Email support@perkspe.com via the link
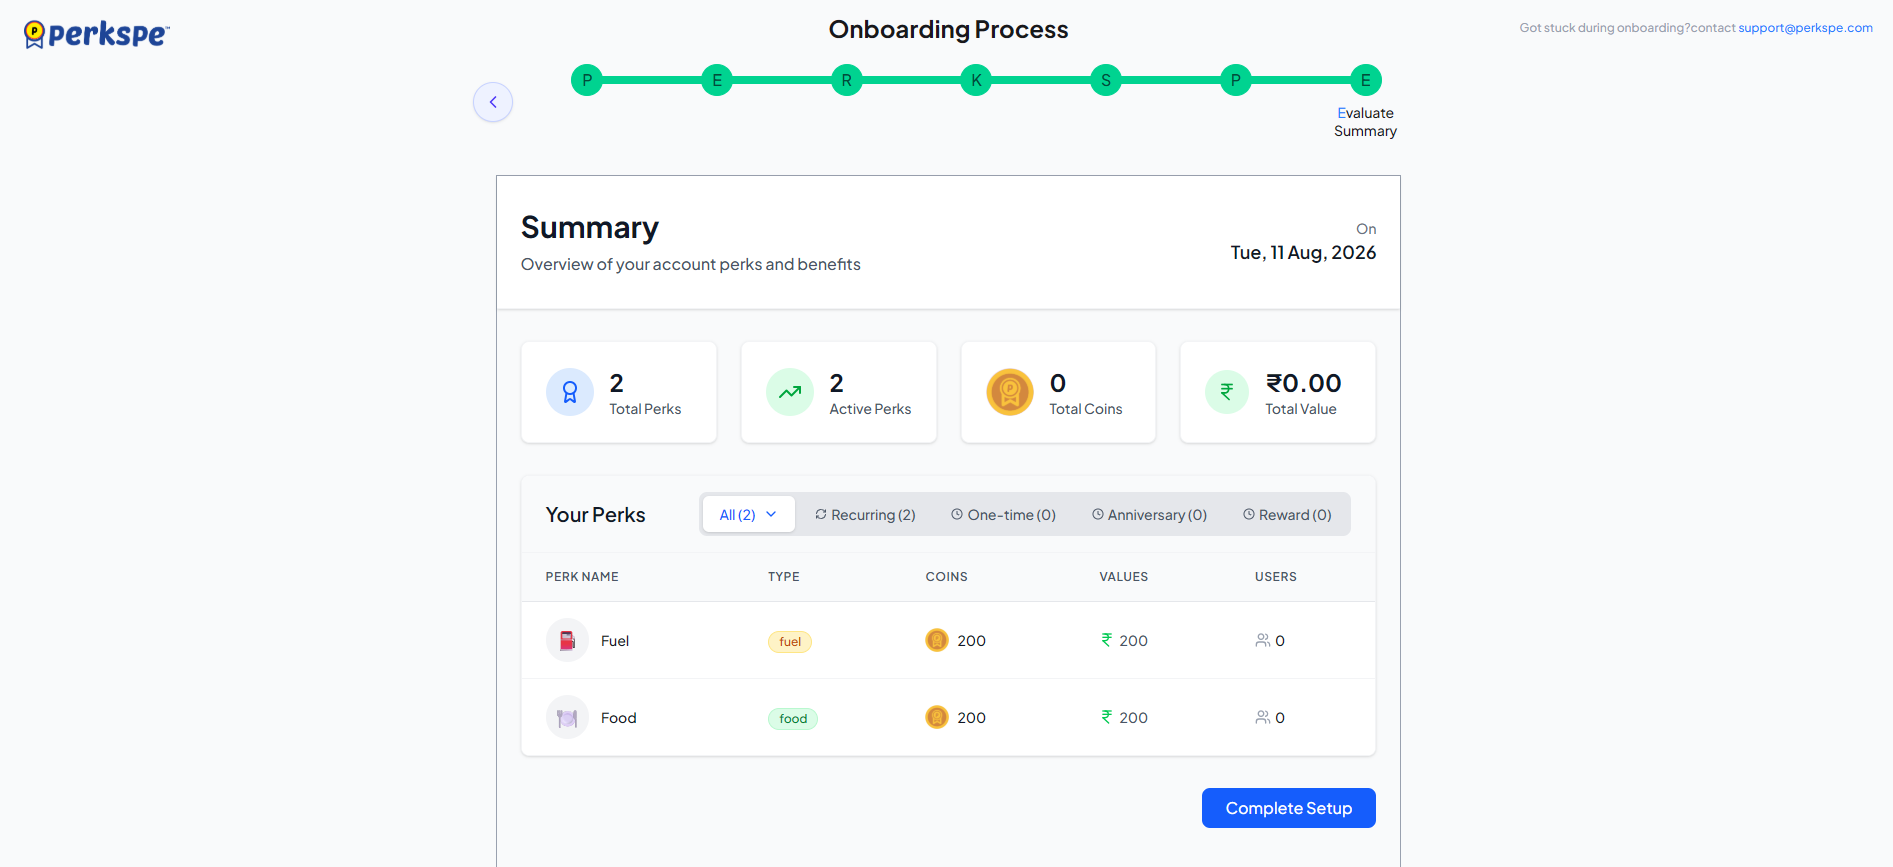 (x=1805, y=28)
